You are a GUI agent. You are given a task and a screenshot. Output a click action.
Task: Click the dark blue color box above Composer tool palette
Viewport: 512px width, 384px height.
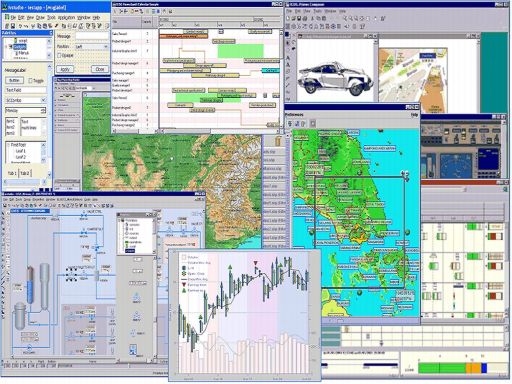[x=287, y=34]
